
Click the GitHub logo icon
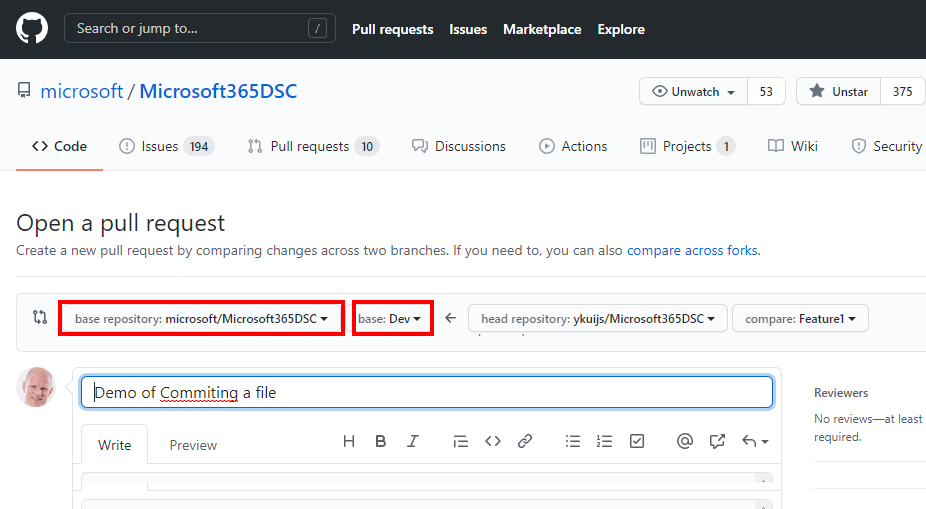coord(32,28)
